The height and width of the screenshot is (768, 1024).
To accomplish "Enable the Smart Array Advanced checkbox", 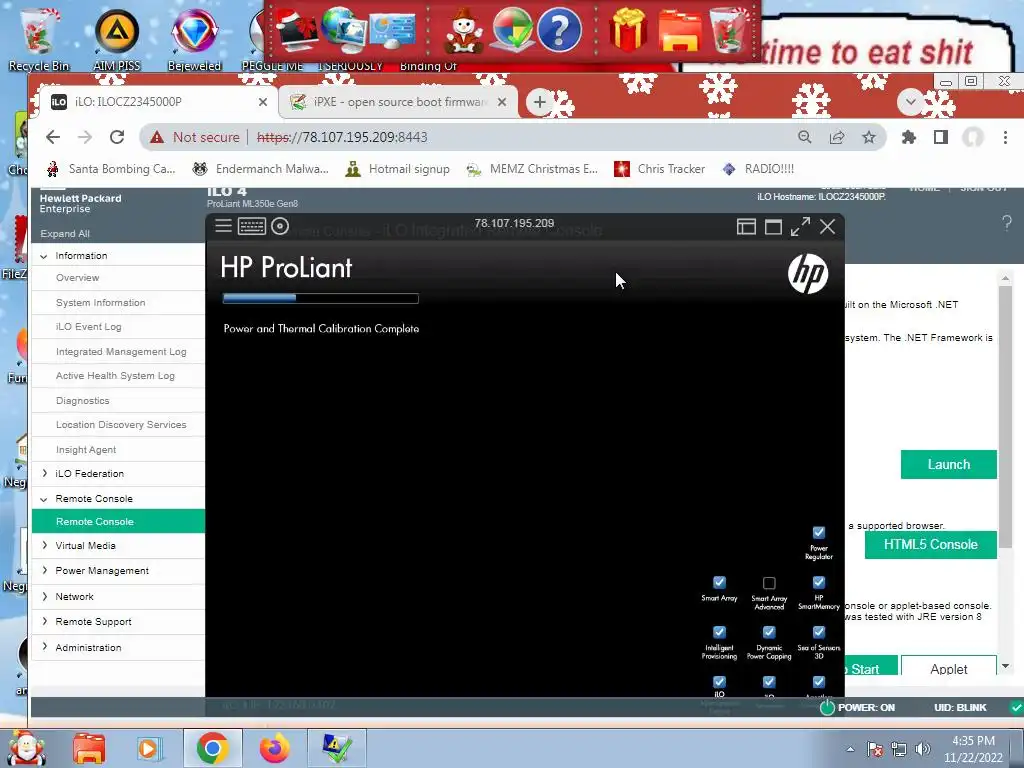I will click(x=769, y=583).
